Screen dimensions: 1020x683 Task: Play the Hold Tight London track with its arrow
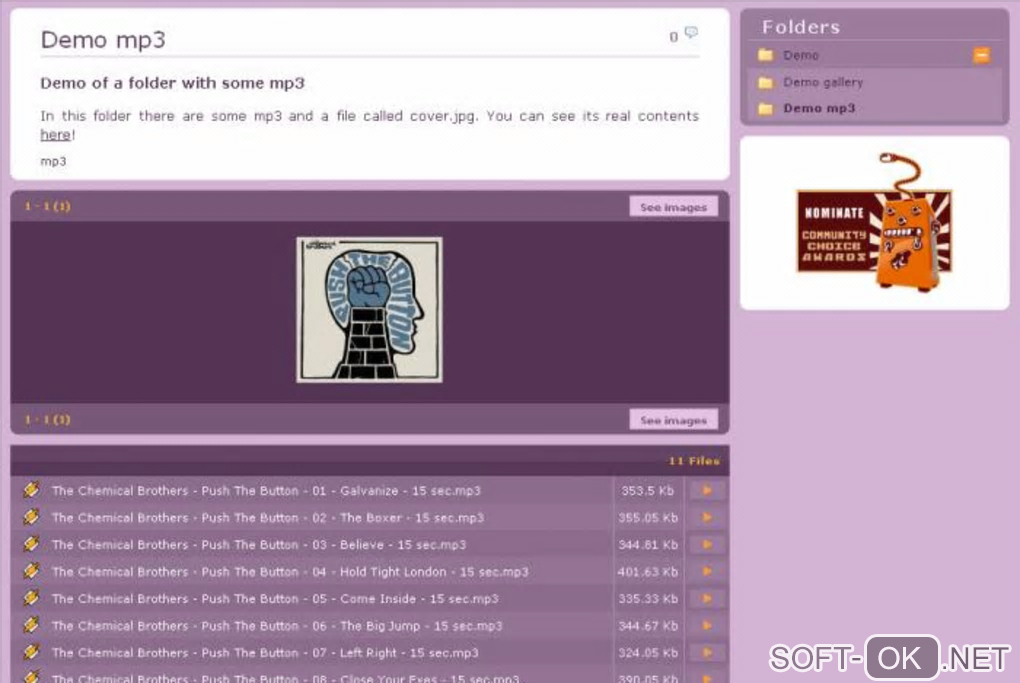[x=707, y=572]
